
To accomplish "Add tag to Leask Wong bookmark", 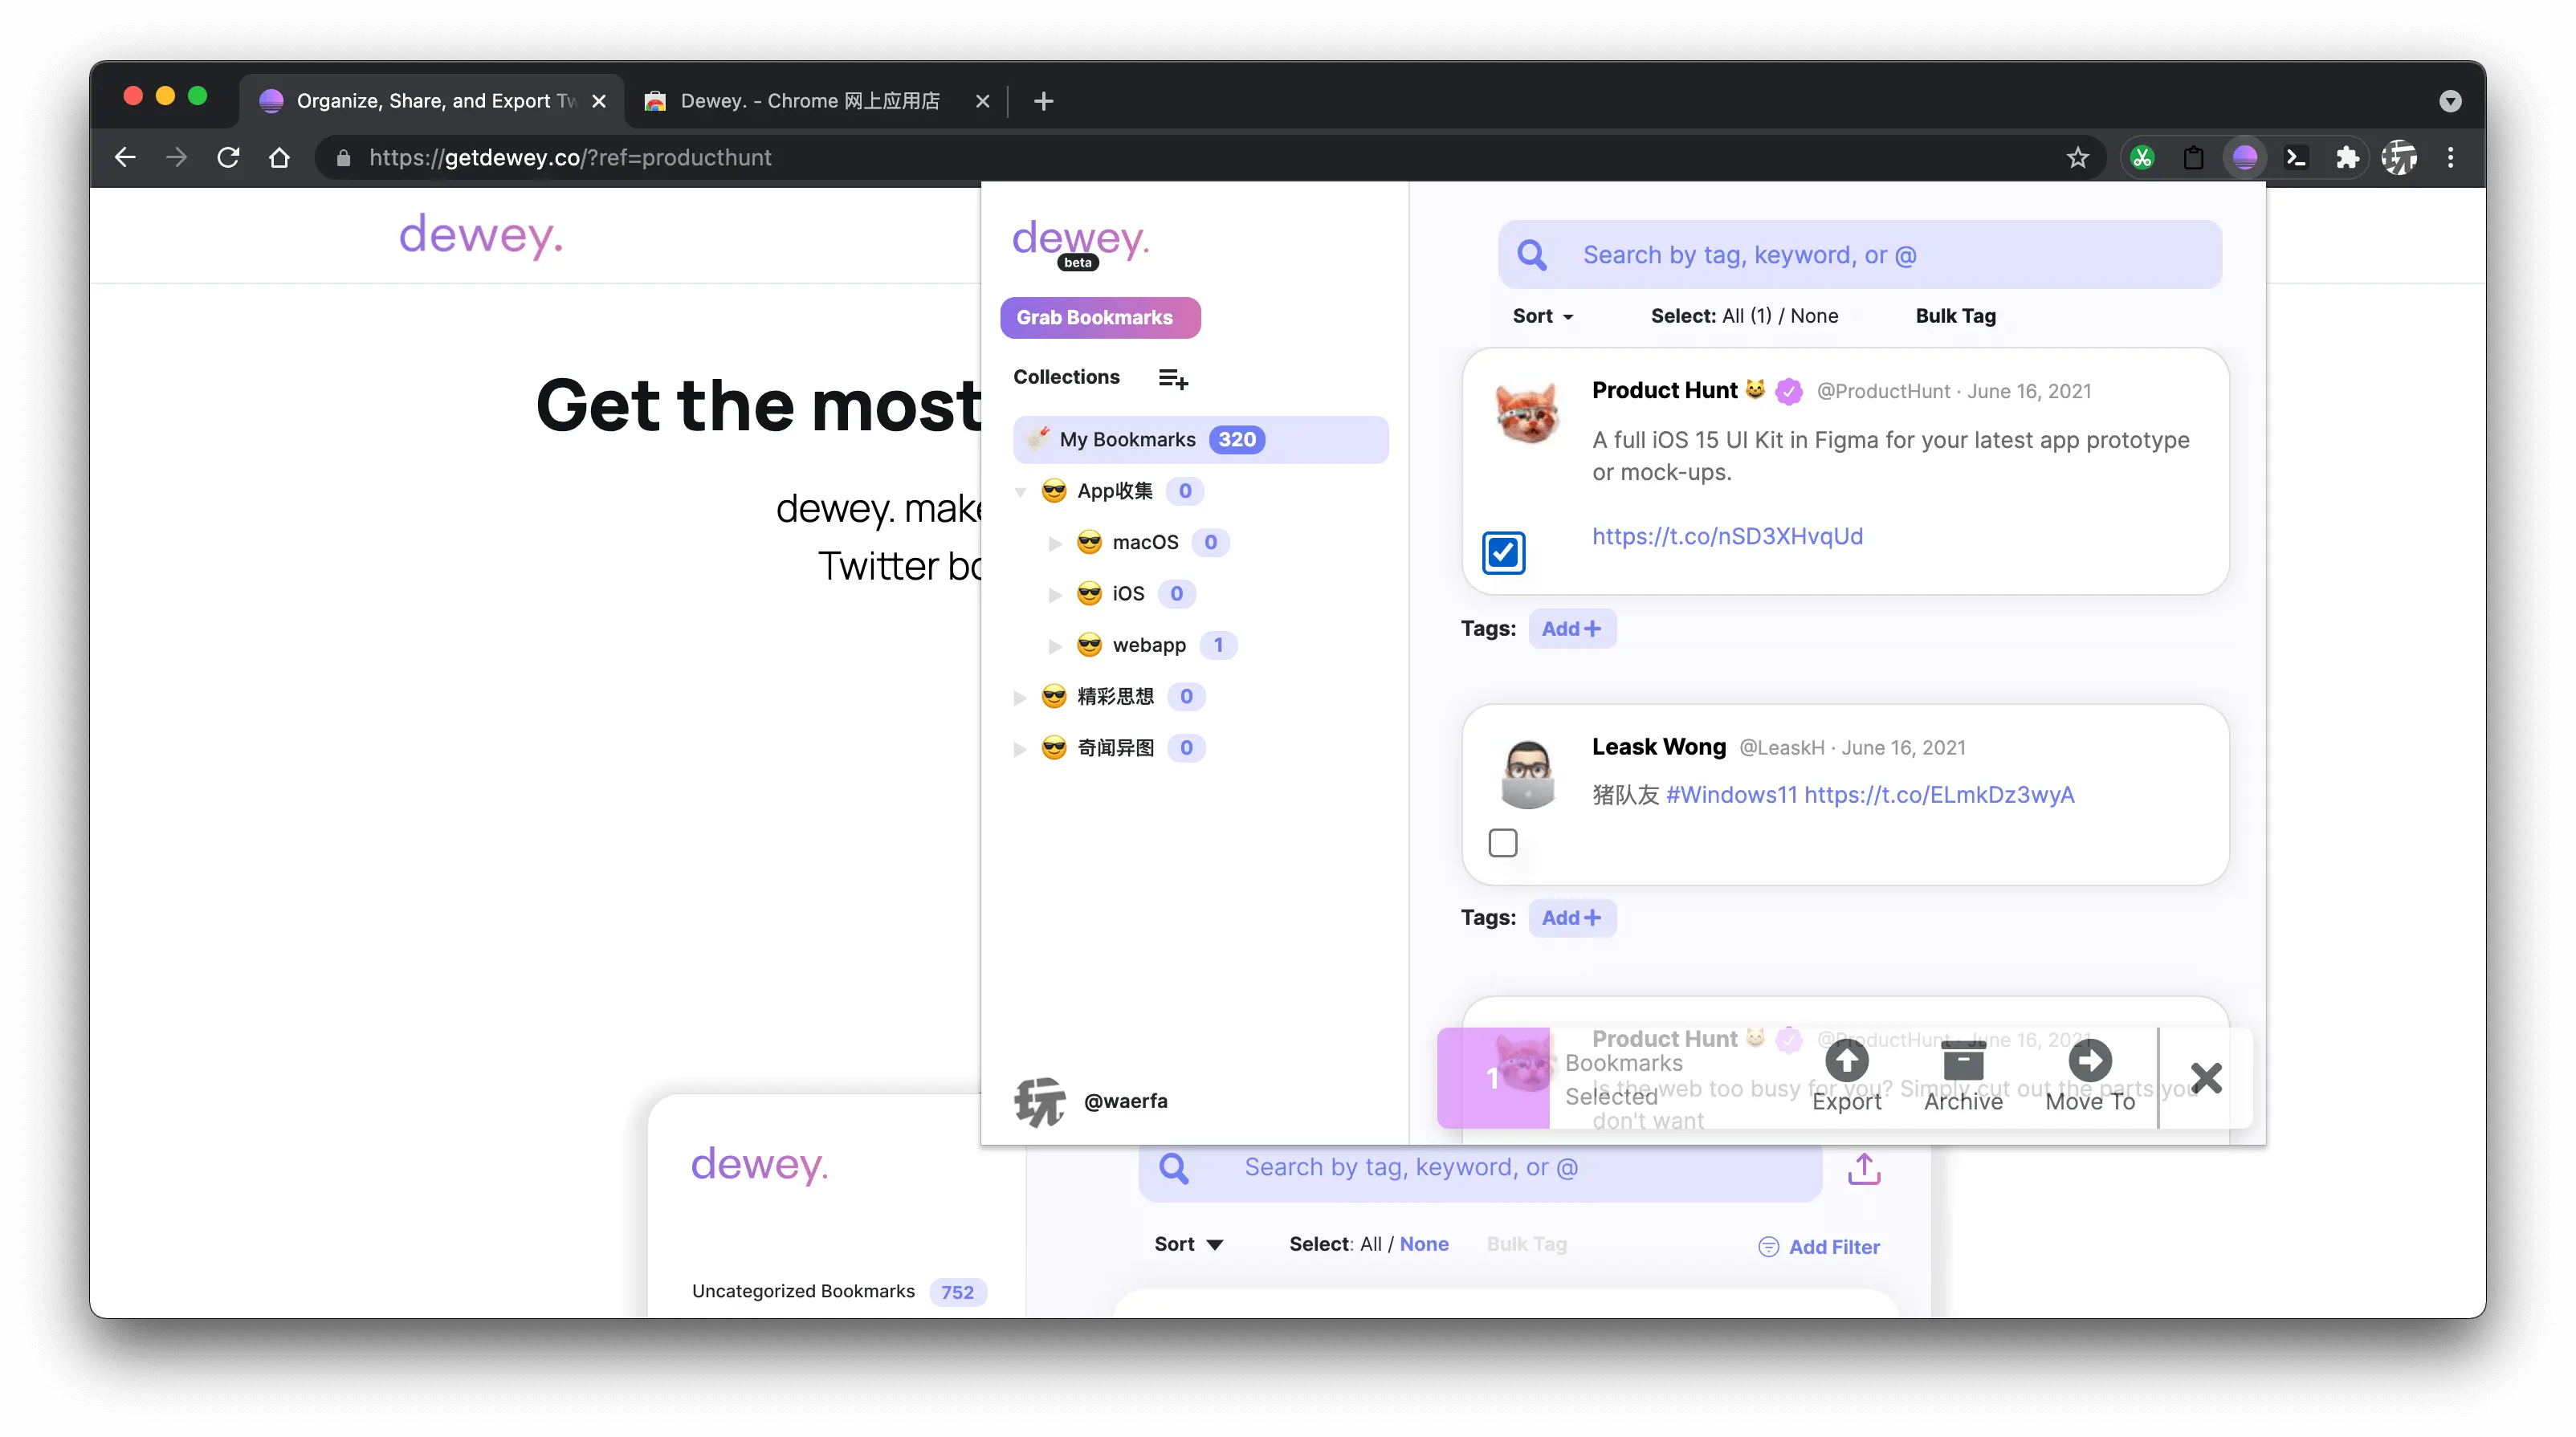I will coord(1571,918).
